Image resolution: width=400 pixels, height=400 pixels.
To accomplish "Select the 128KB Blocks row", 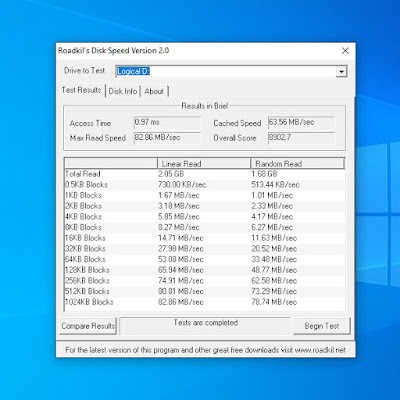I will pos(205,270).
